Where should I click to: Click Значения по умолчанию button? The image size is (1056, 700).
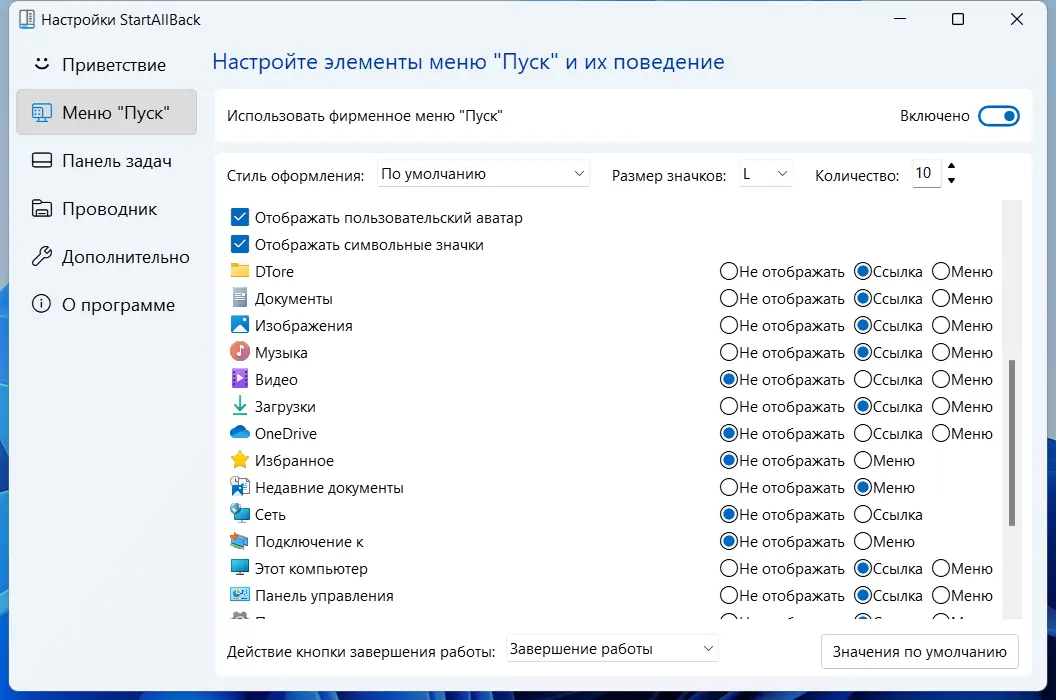[919, 651]
